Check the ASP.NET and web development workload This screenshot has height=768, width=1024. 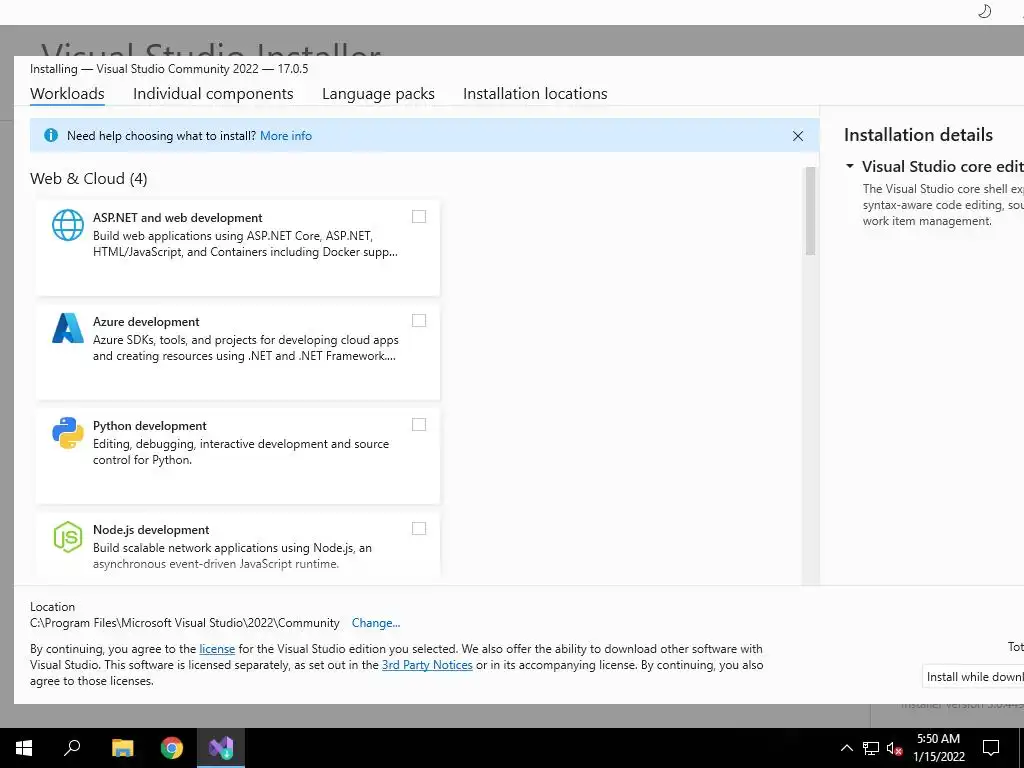(x=419, y=217)
